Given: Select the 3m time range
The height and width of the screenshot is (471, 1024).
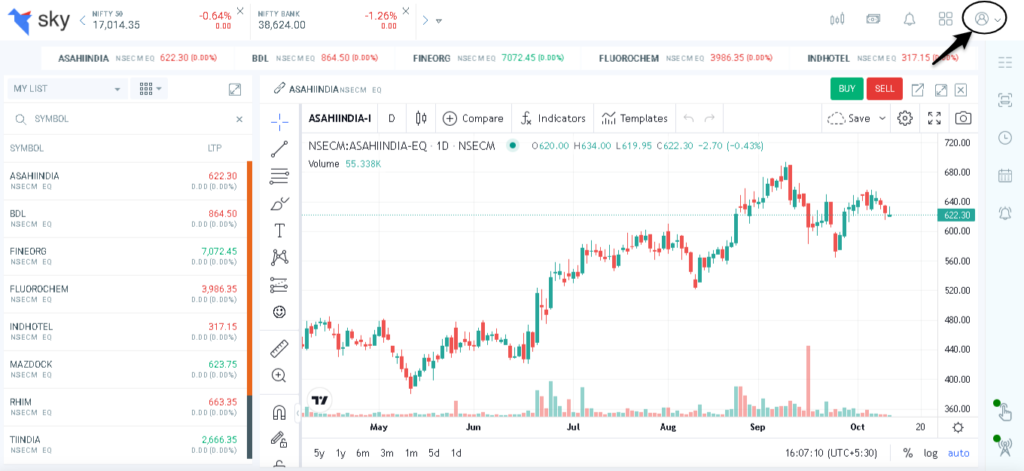Looking at the screenshot, I should coord(387,453).
